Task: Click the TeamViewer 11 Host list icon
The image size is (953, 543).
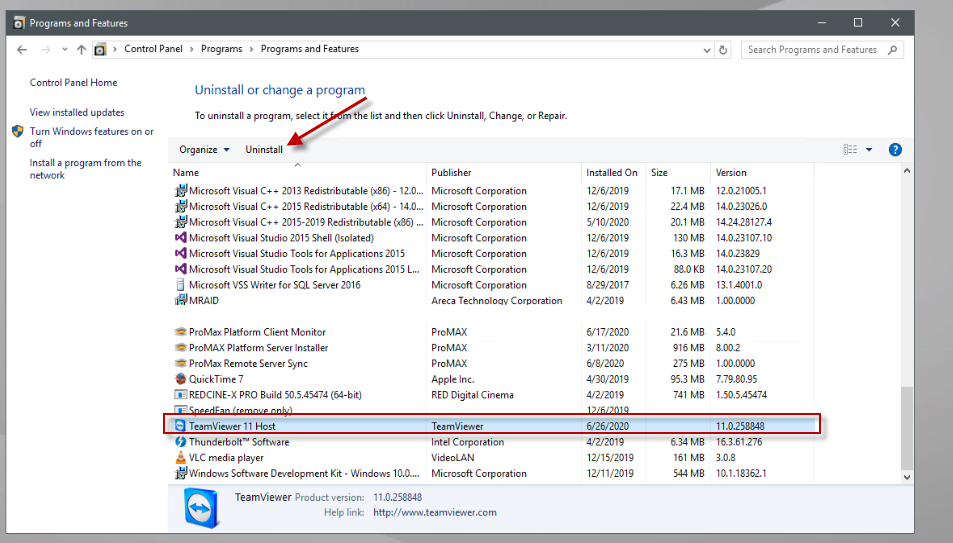Action: tap(180, 426)
